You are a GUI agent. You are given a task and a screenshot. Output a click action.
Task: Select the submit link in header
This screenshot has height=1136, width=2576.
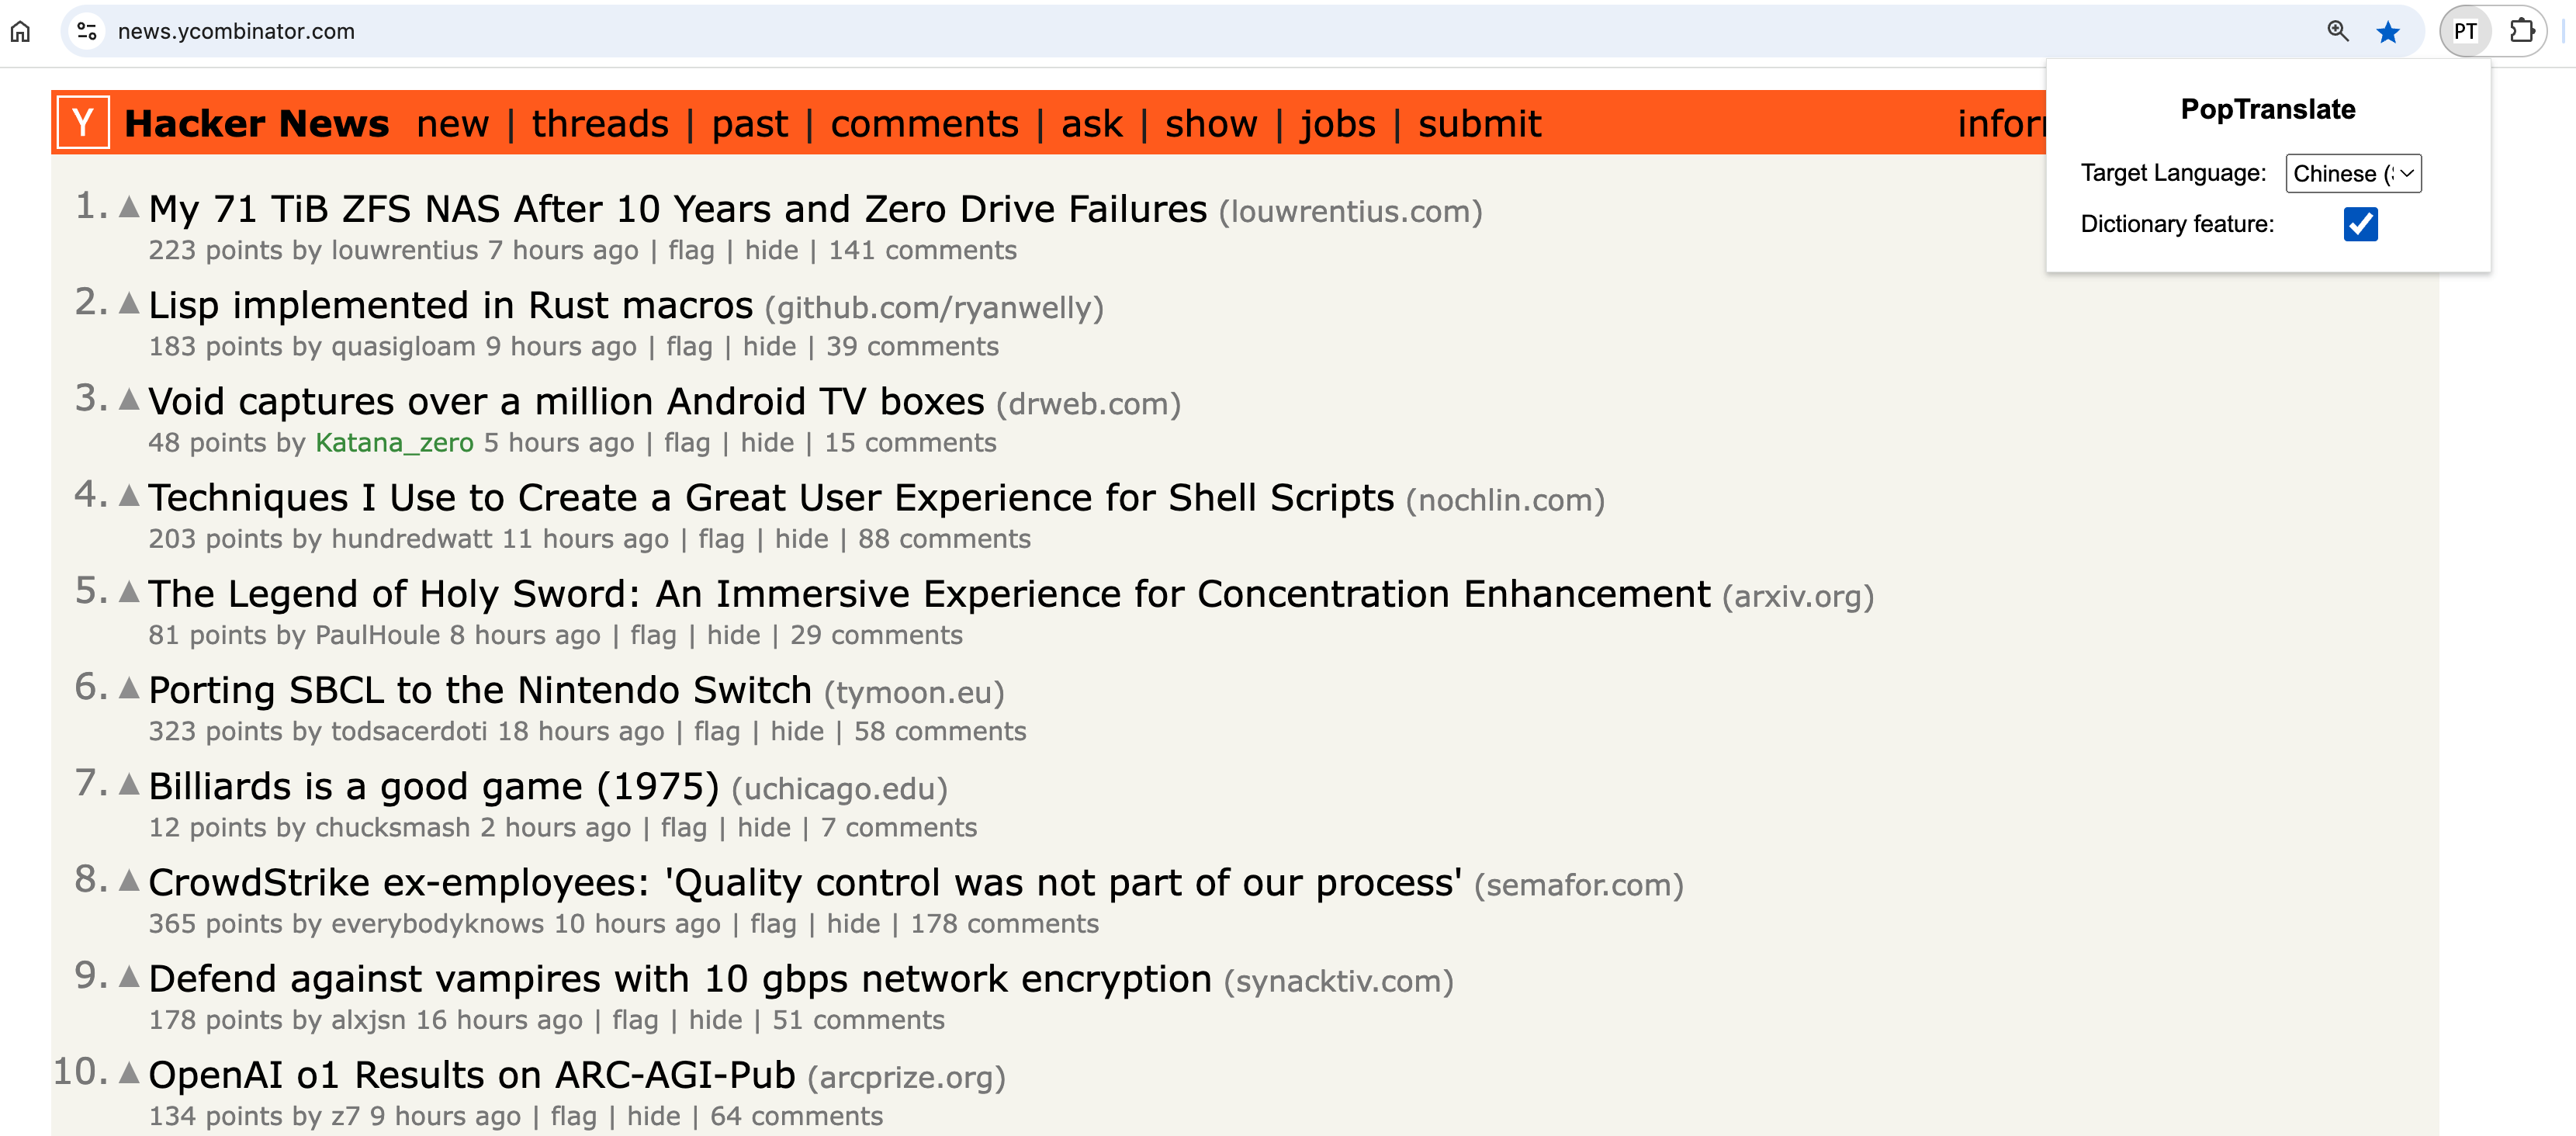[1479, 124]
